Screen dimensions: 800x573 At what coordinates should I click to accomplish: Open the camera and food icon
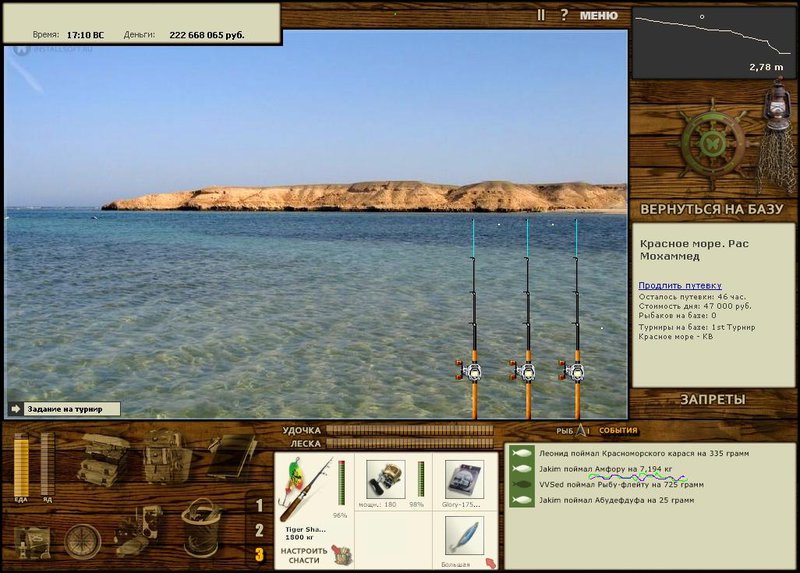tap(140, 532)
